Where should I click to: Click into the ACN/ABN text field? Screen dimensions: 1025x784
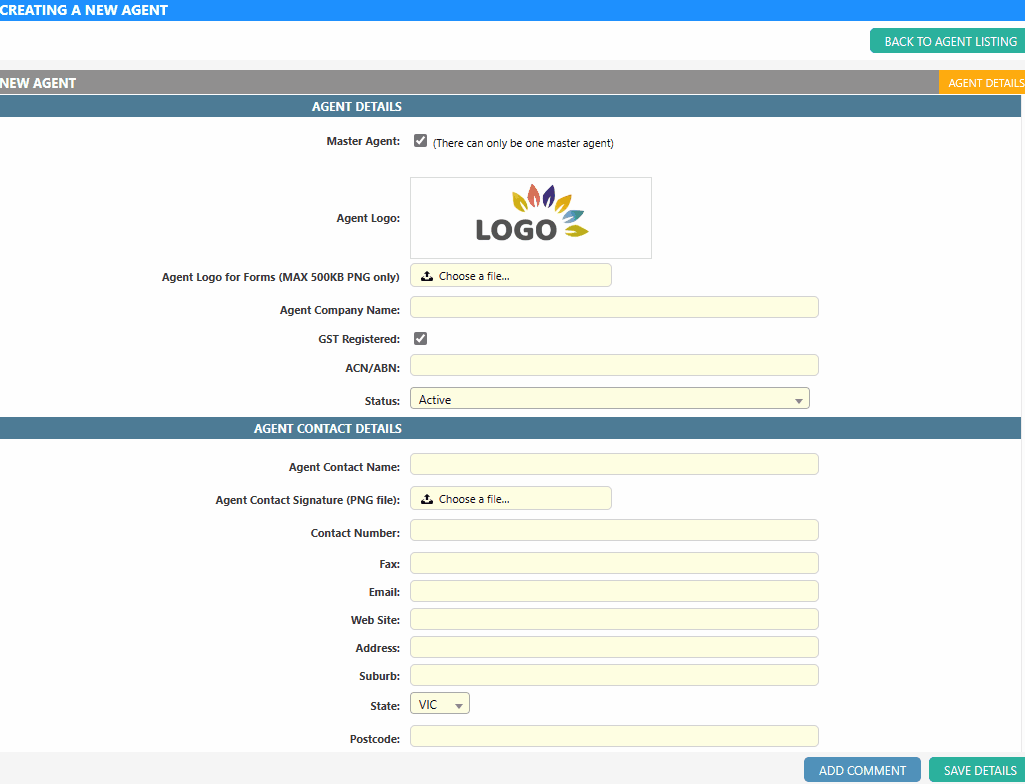click(614, 366)
